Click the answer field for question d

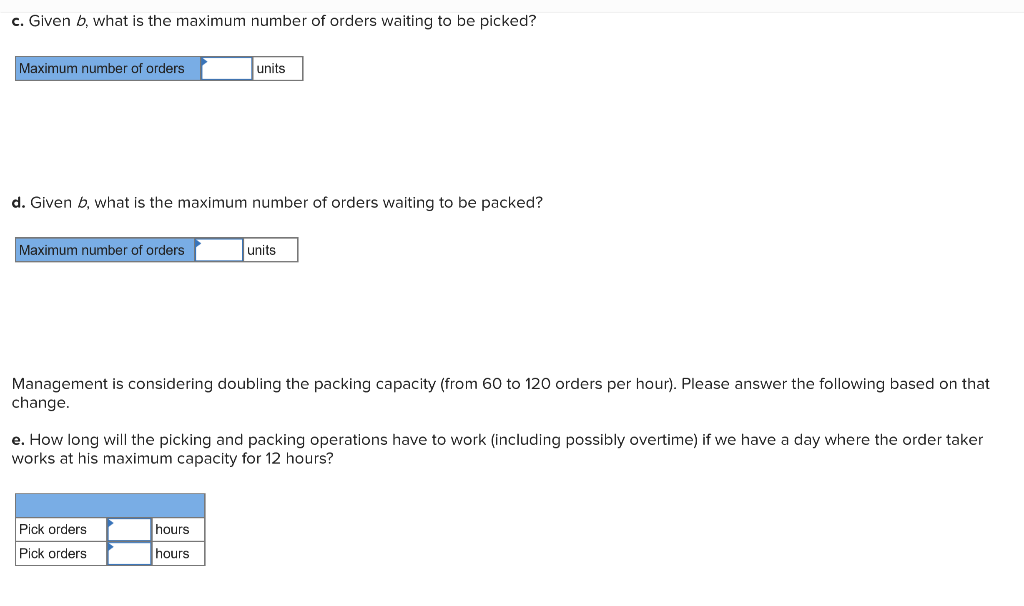tap(220, 250)
